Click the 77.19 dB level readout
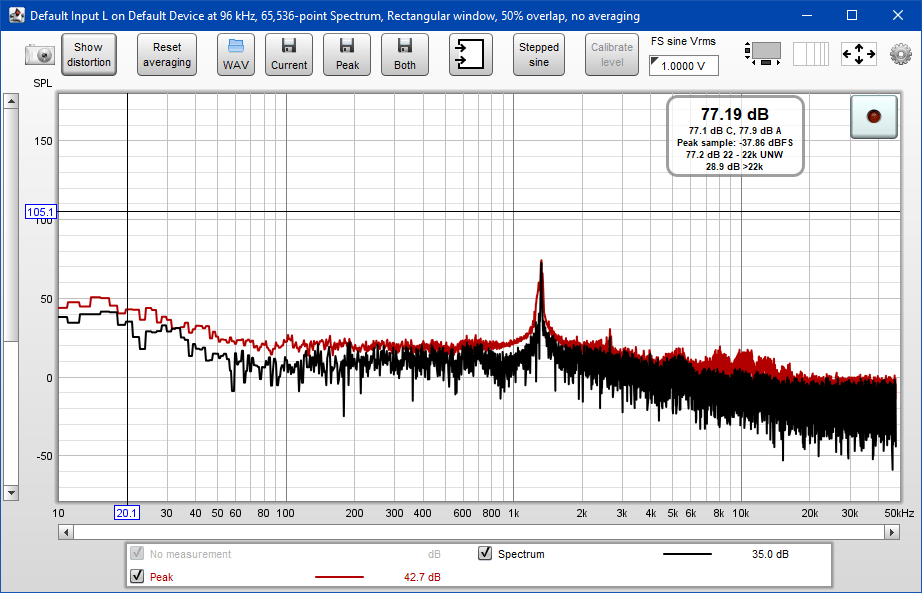Image resolution: width=922 pixels, height=593 pixels. click(734, 114)
